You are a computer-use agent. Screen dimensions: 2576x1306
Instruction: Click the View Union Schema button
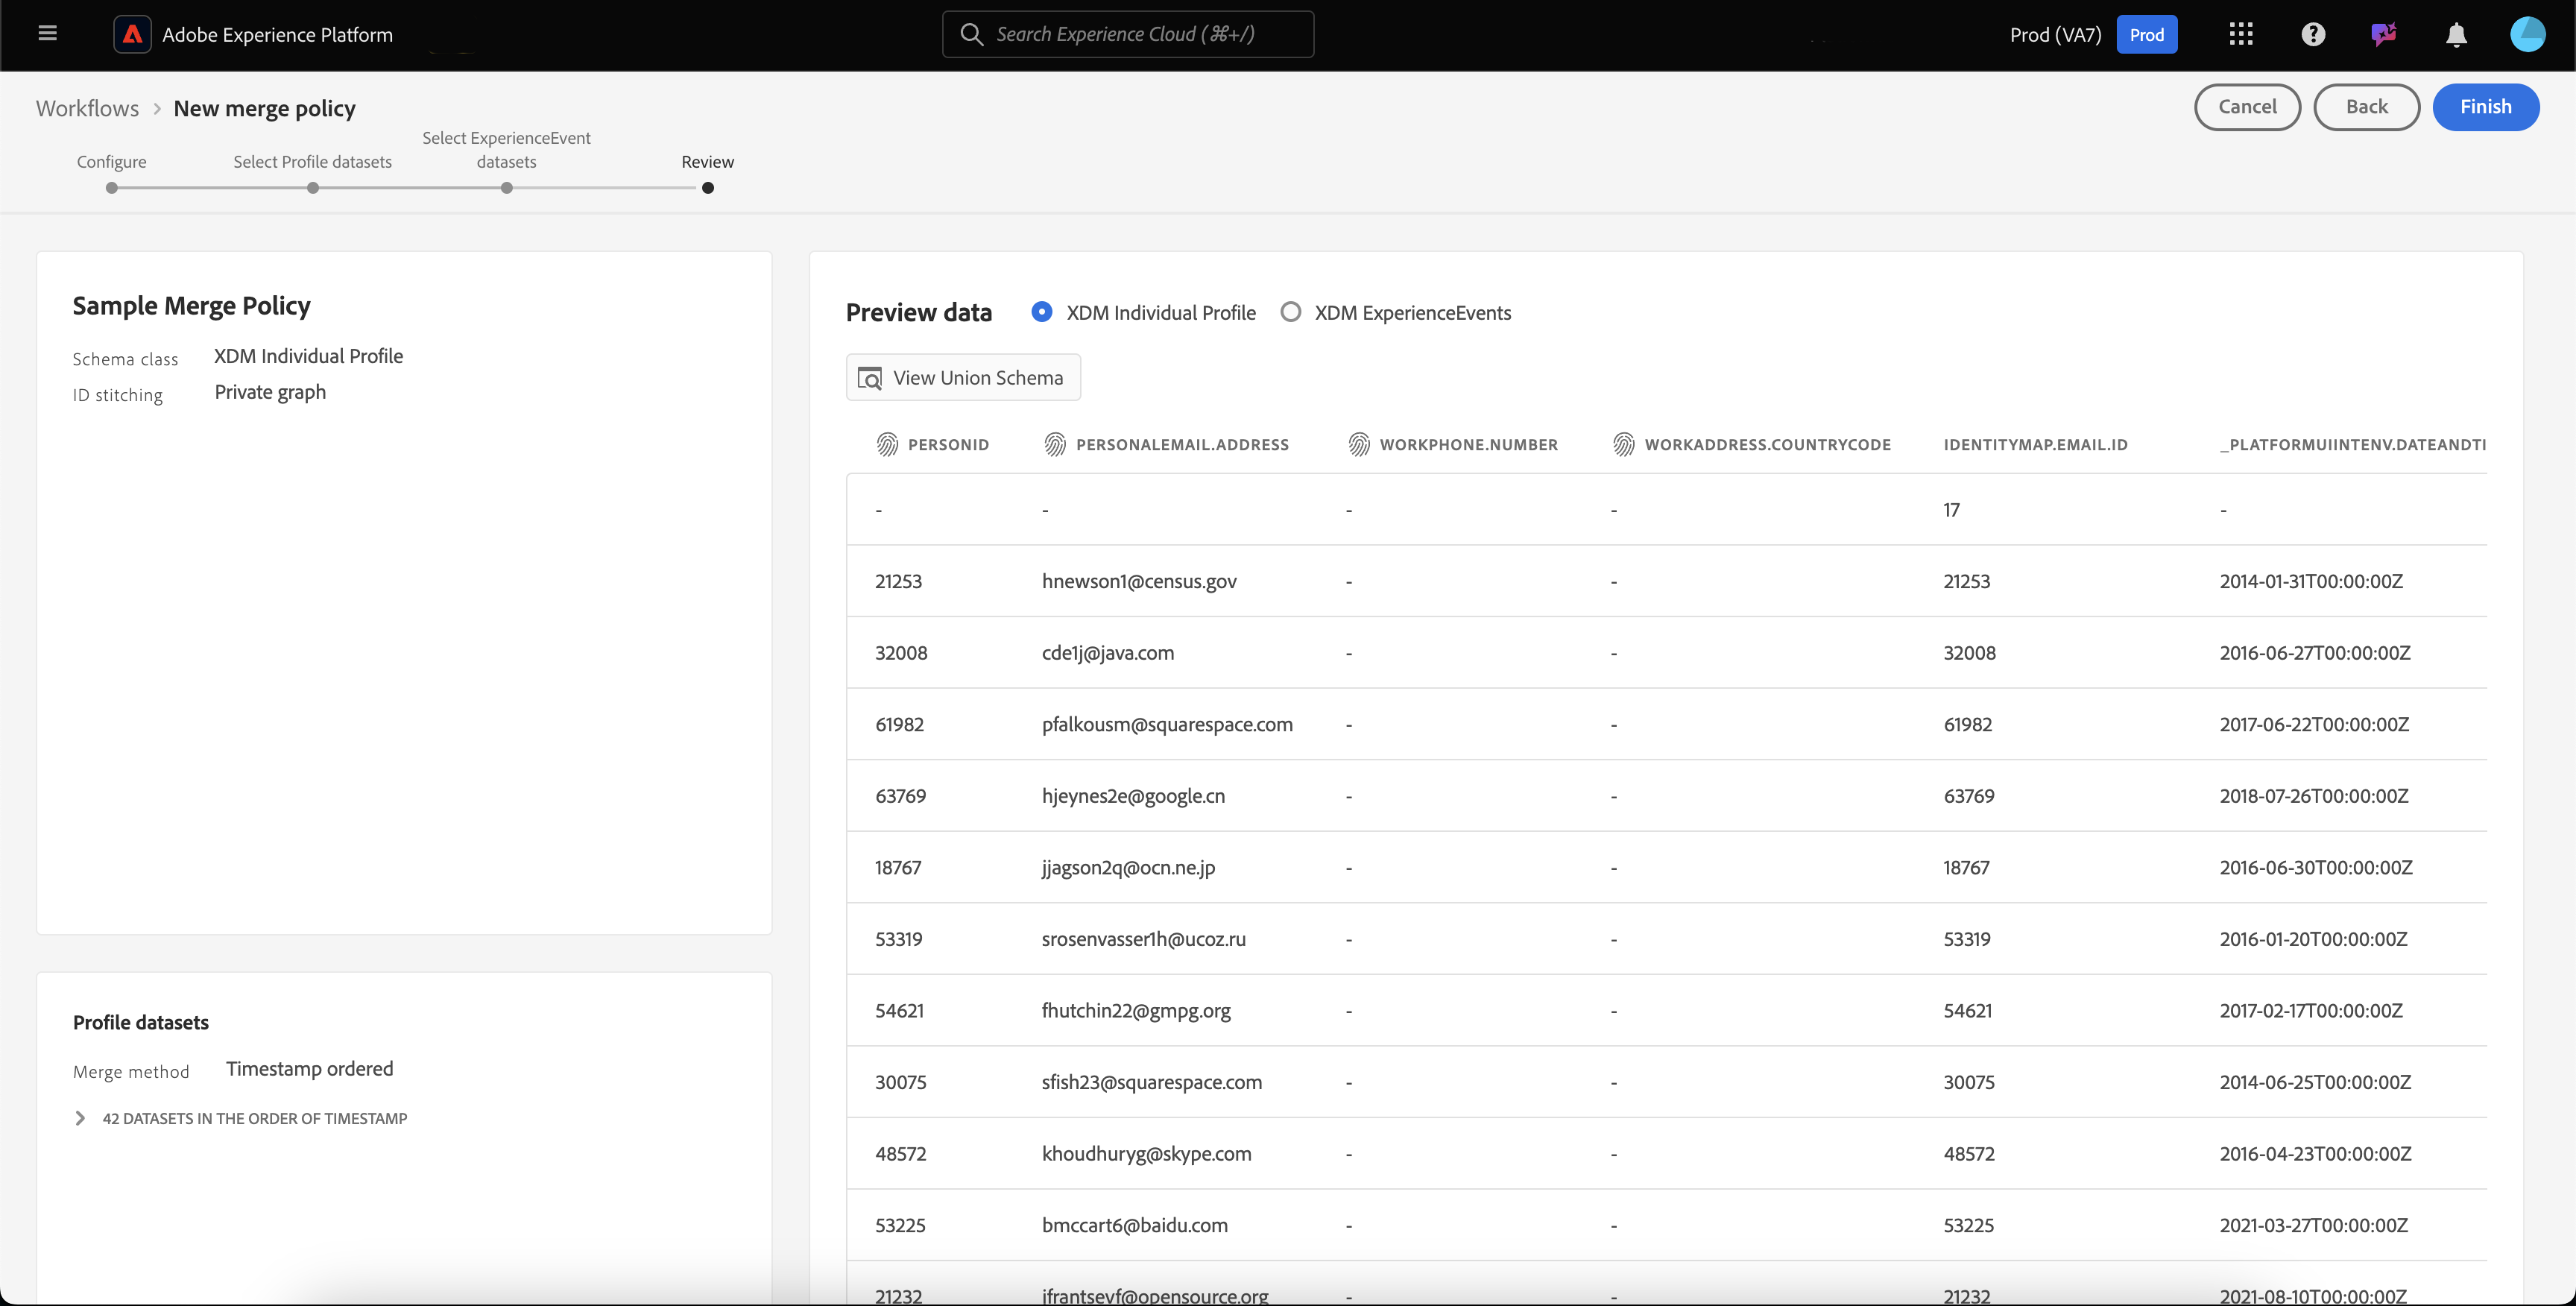963,378
